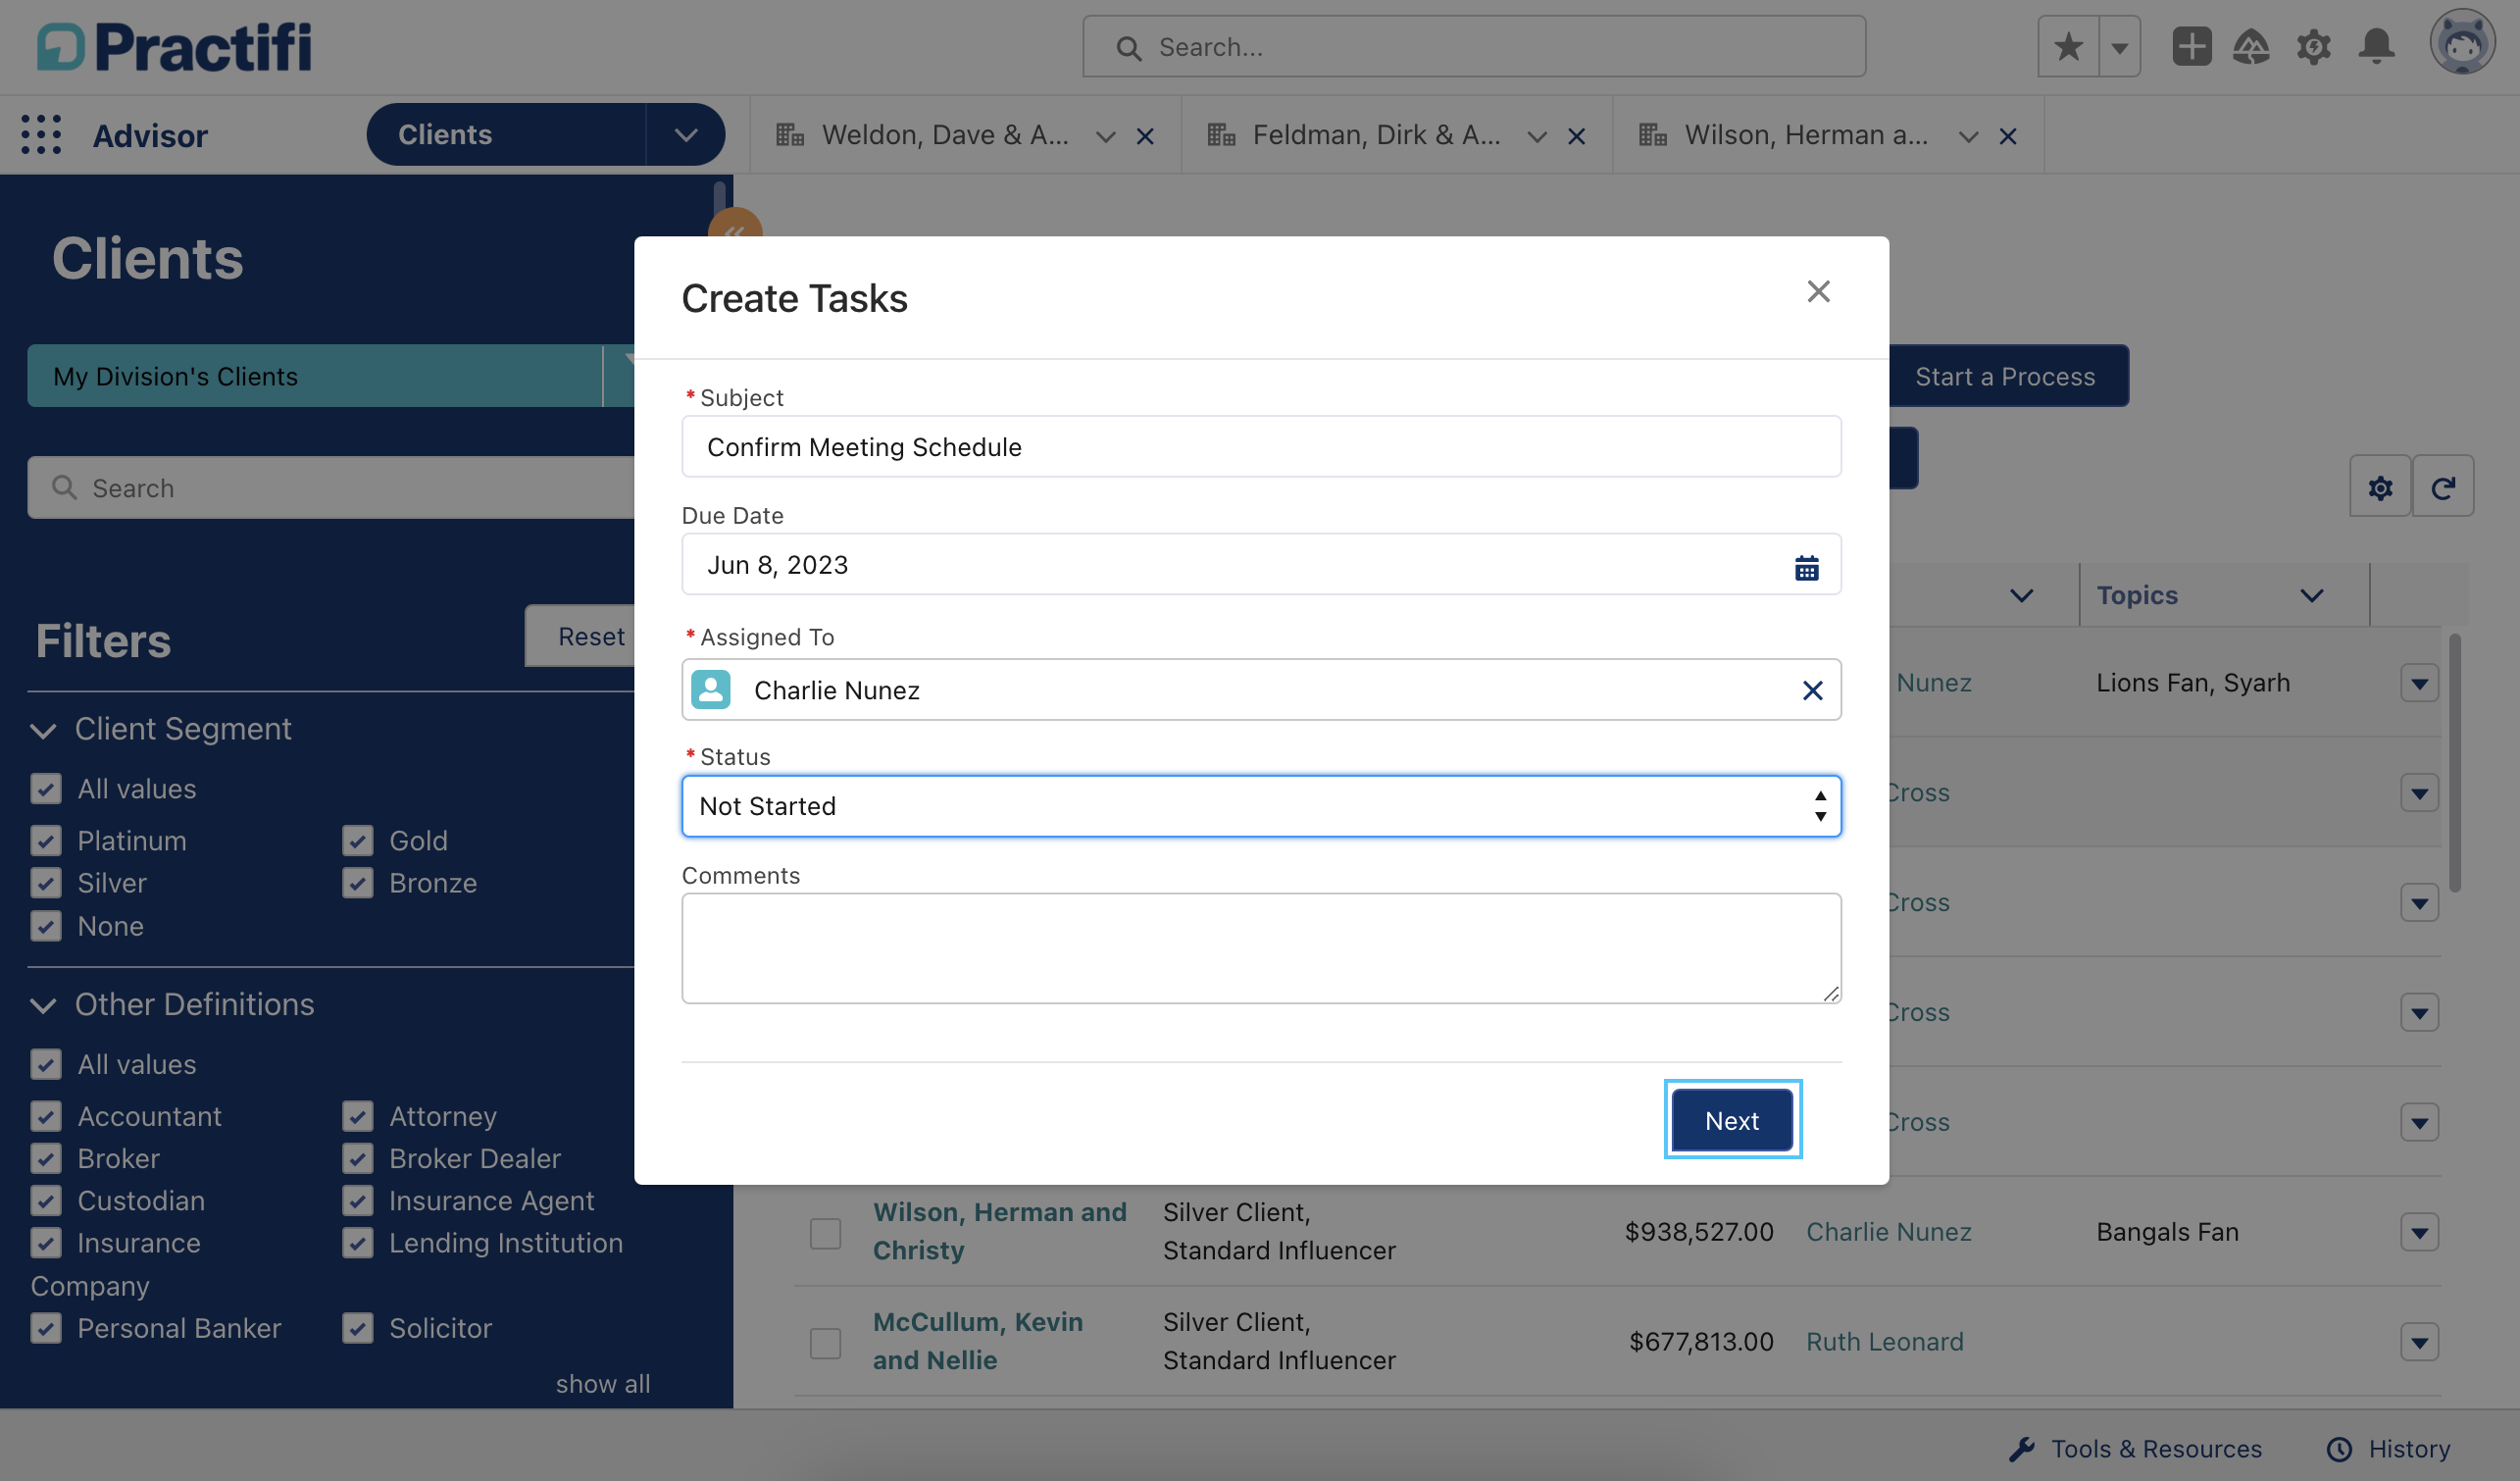Click the favorites star icon
This screenshot has width=2520, height=1481.
(x=2068, y=47)
